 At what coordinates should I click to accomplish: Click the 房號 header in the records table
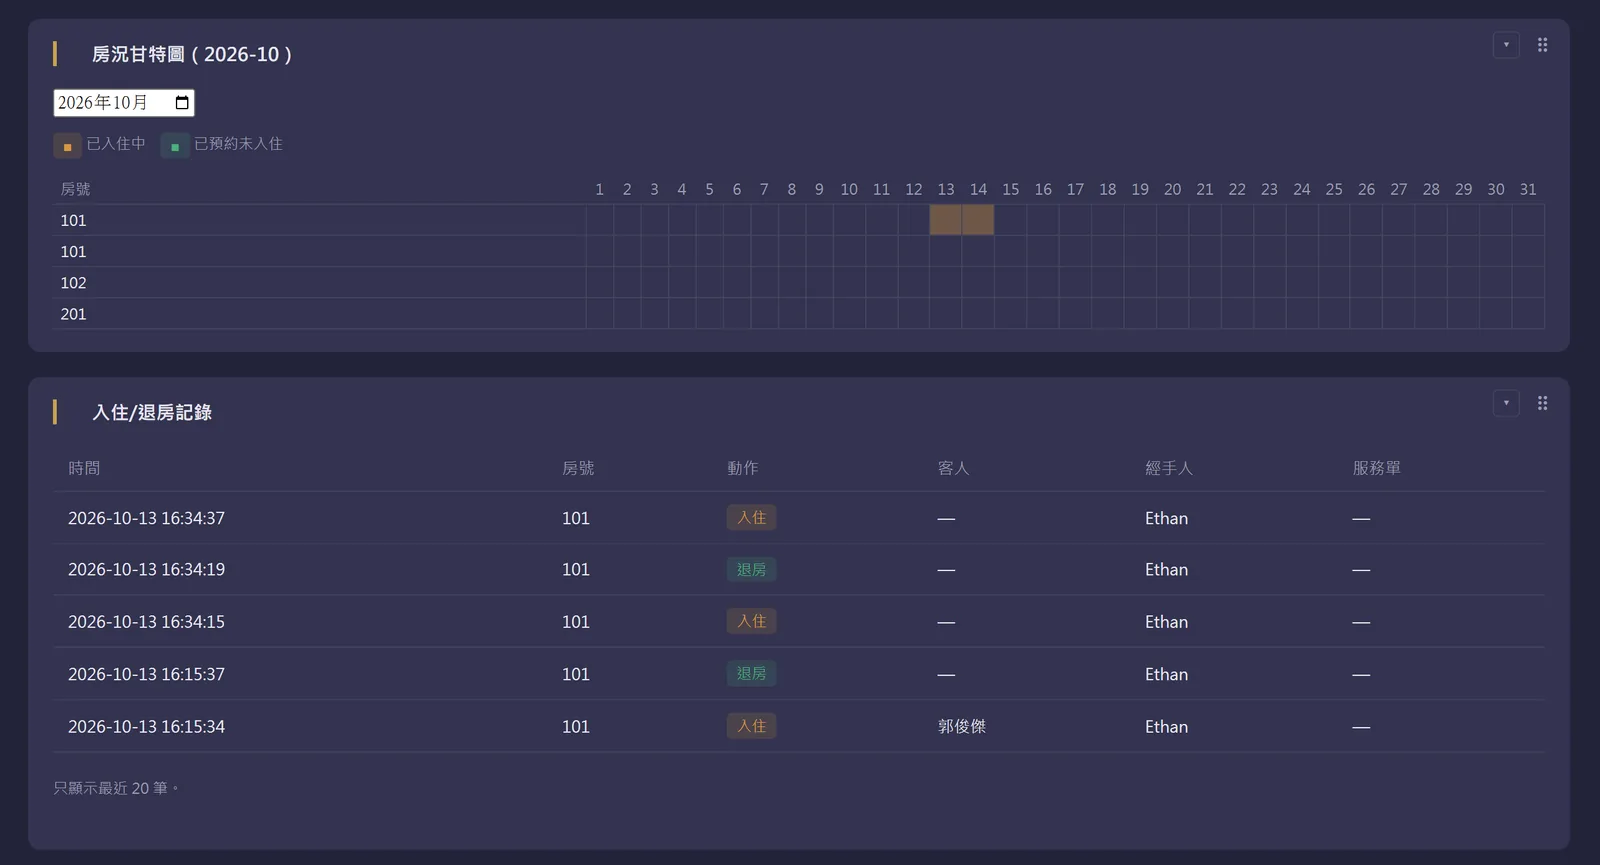pos(578,468)
